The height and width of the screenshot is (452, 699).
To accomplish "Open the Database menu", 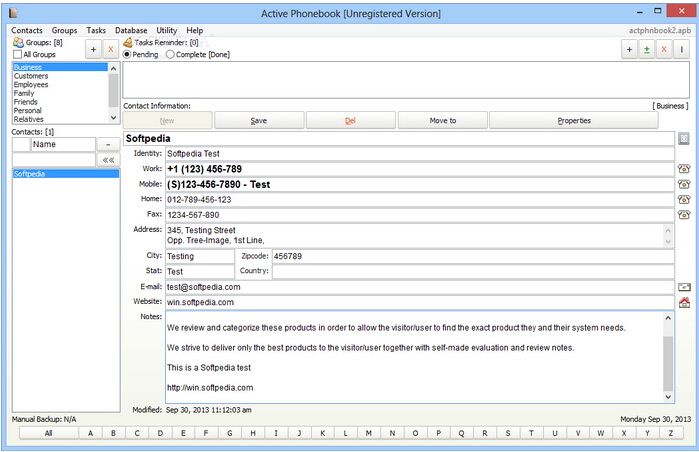I will 131,31.
